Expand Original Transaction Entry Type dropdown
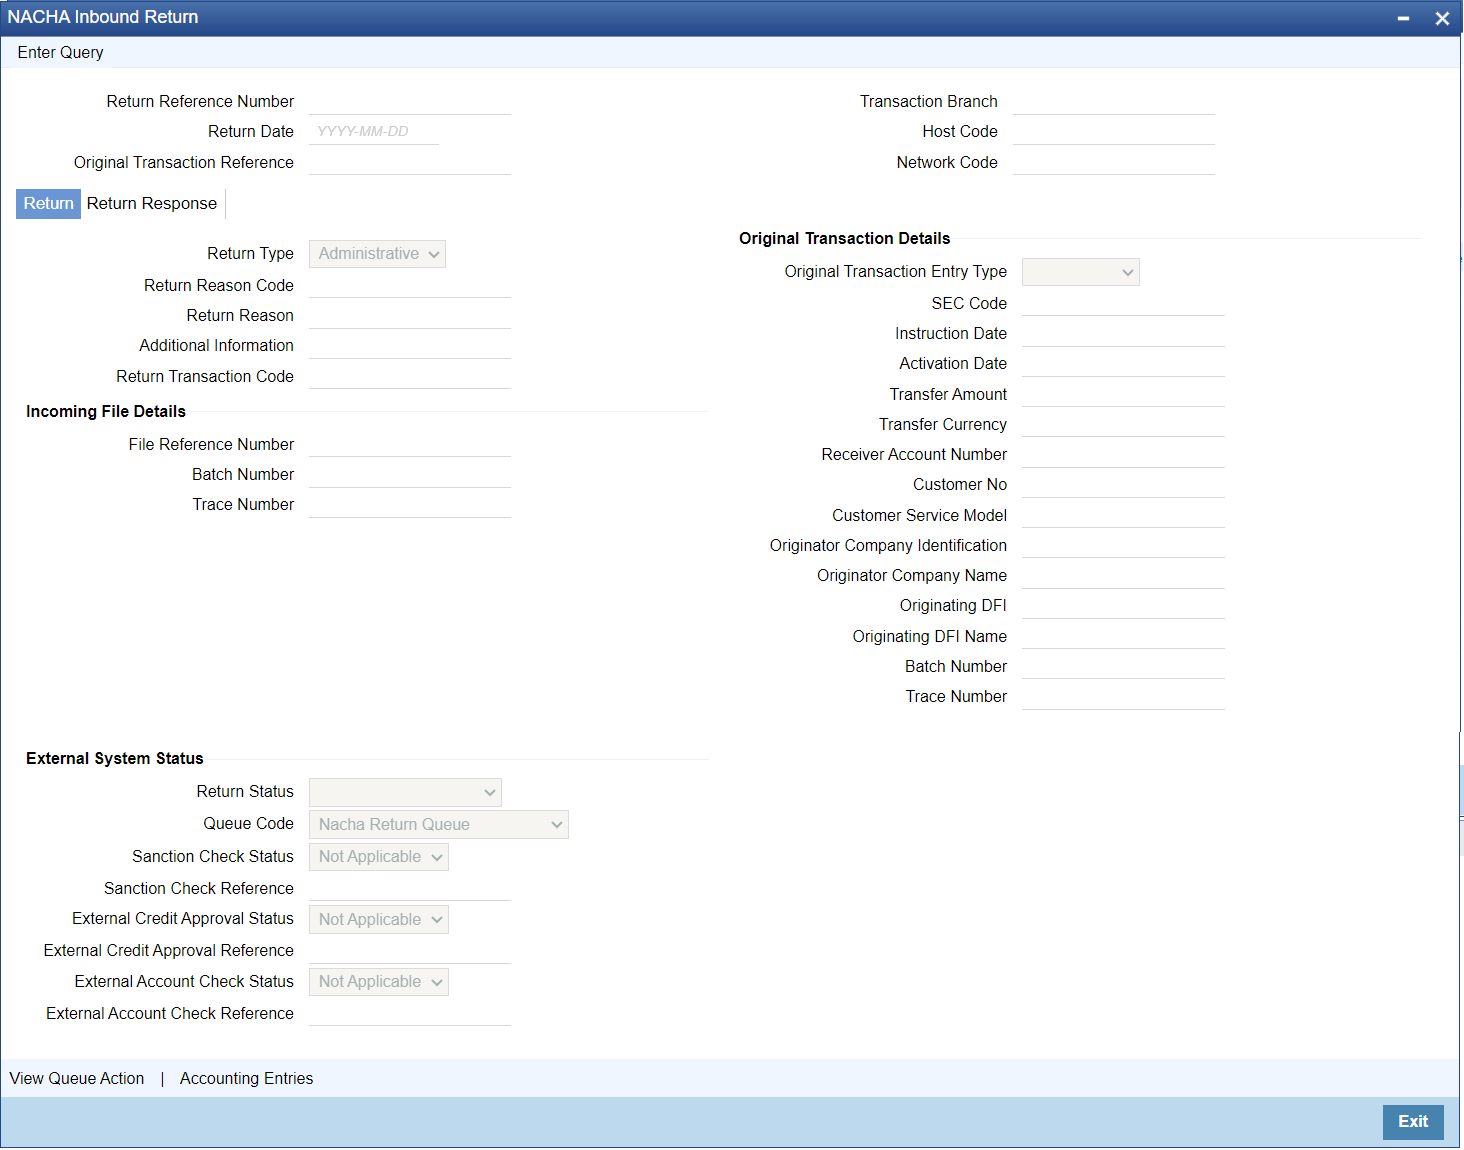This screenshot has width=1464, height=1150. 1080,272
